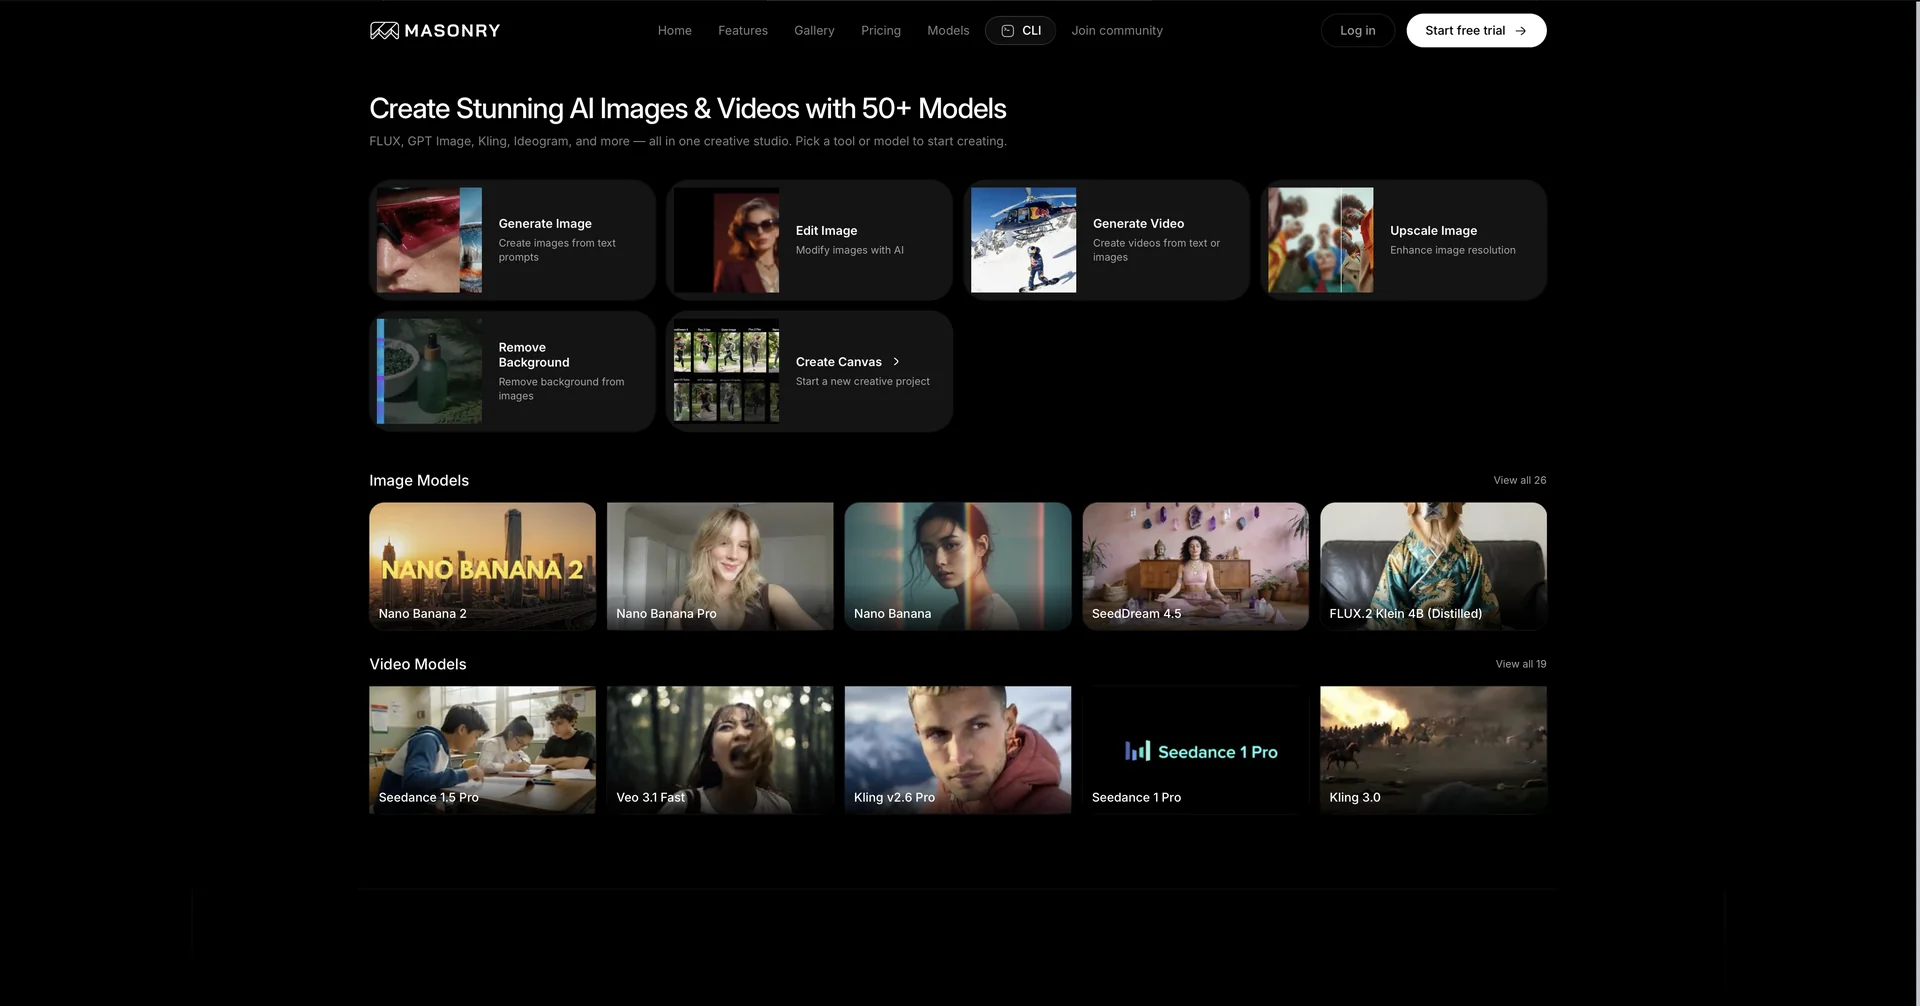Open the Models navigation item
This screenshot has height=1006, width=1920.
point(948,31)
